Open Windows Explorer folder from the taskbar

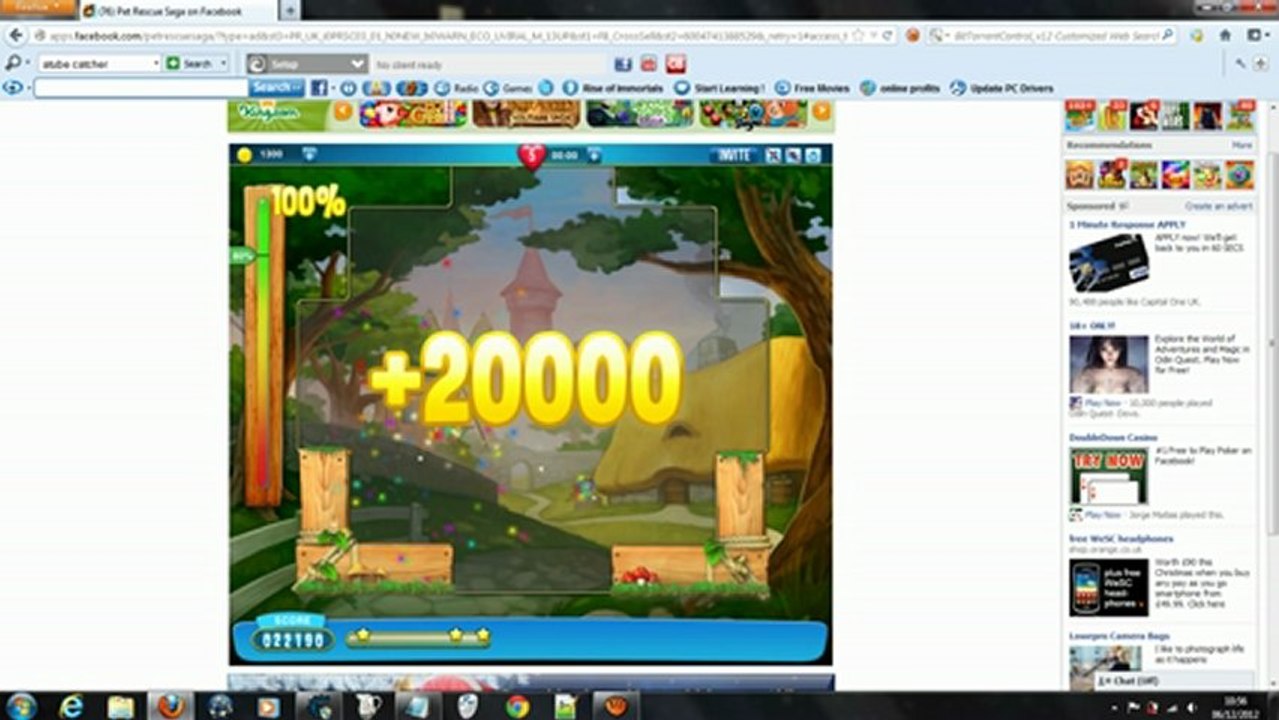(121, 706)
